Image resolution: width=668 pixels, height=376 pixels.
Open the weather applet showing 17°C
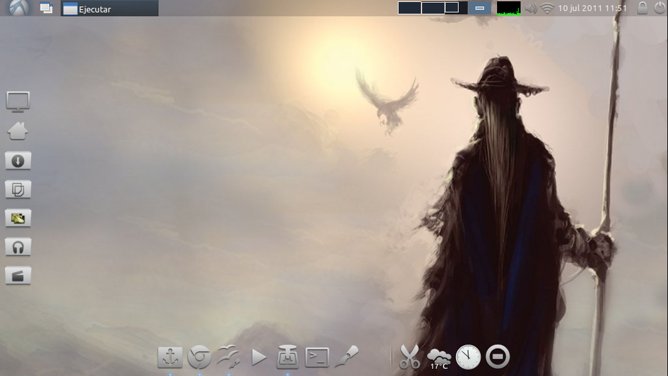pos(439,358)
